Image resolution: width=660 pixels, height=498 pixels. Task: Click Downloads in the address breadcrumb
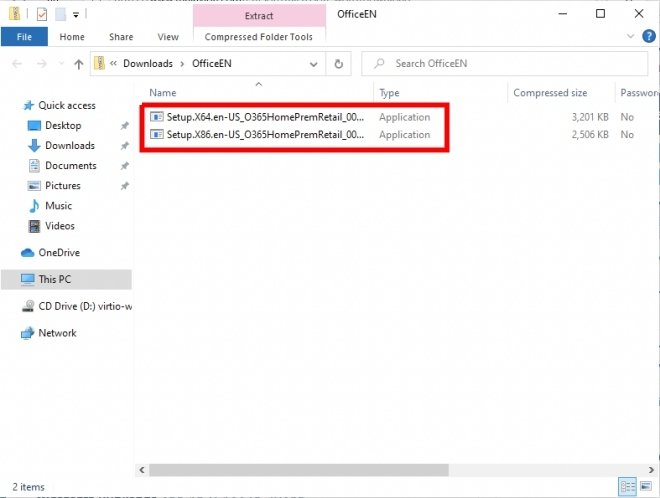(x=148, y=64)
